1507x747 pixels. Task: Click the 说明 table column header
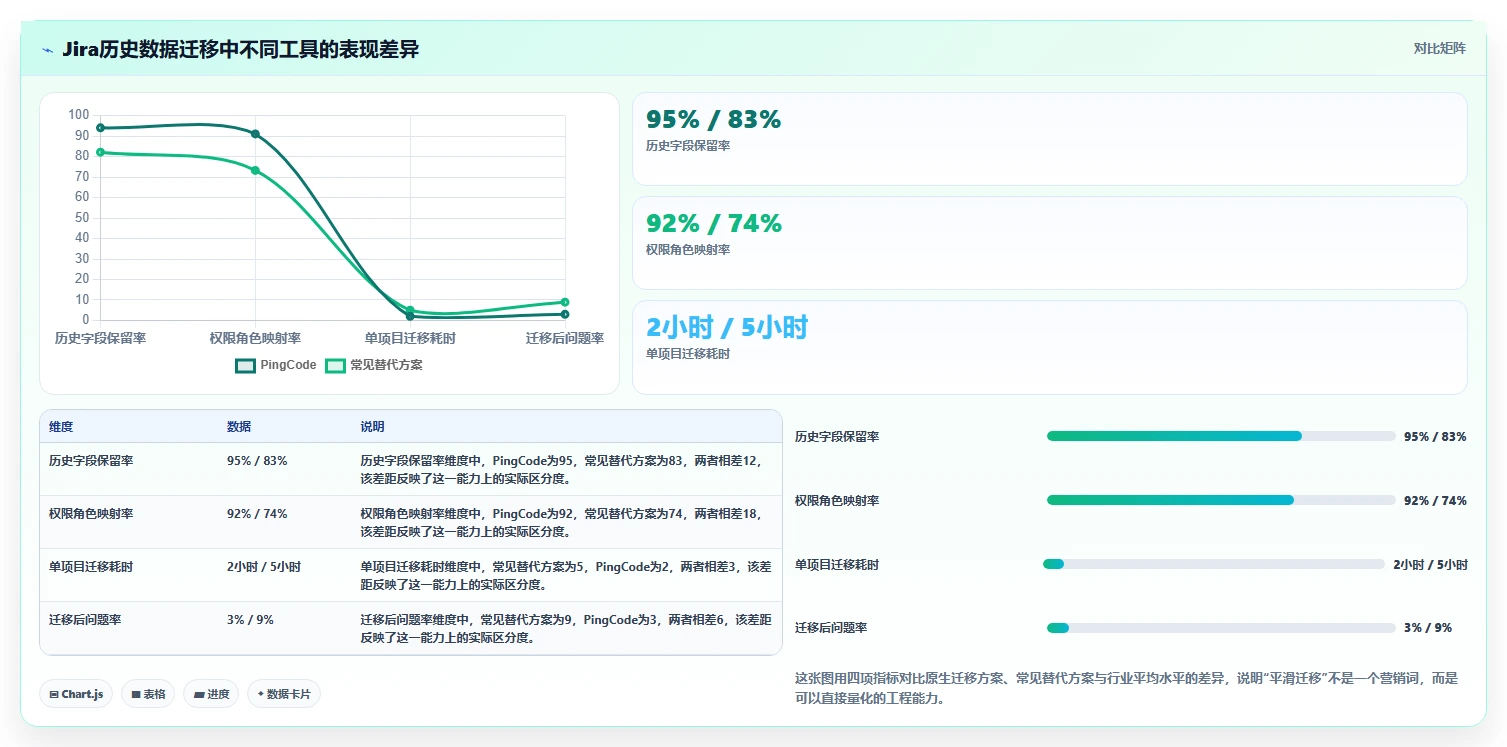(372, 427)
